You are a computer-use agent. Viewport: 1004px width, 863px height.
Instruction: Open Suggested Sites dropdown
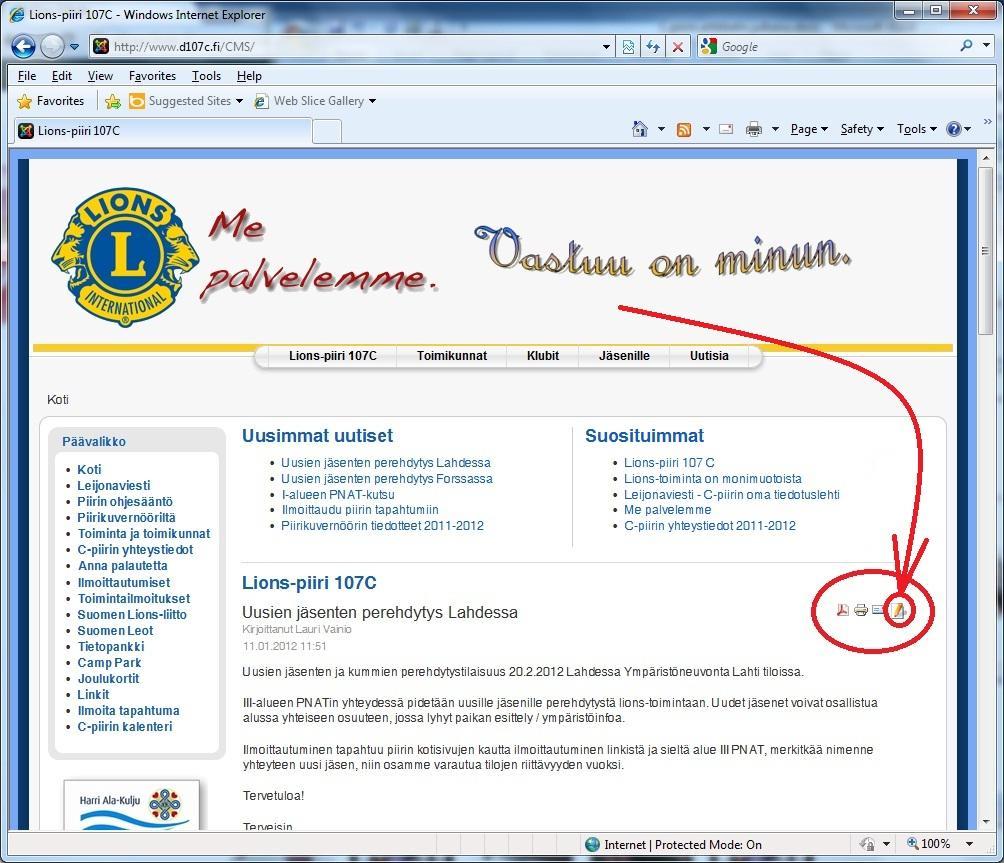click(186, 101)
